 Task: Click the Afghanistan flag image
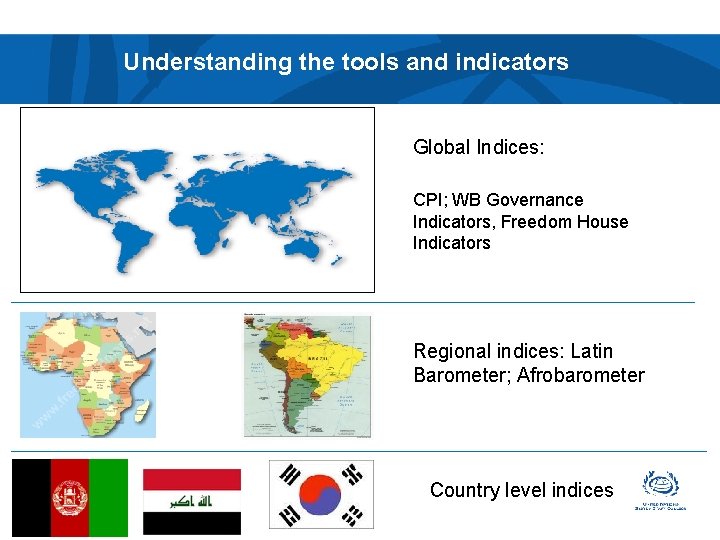(x=70, y=498)
